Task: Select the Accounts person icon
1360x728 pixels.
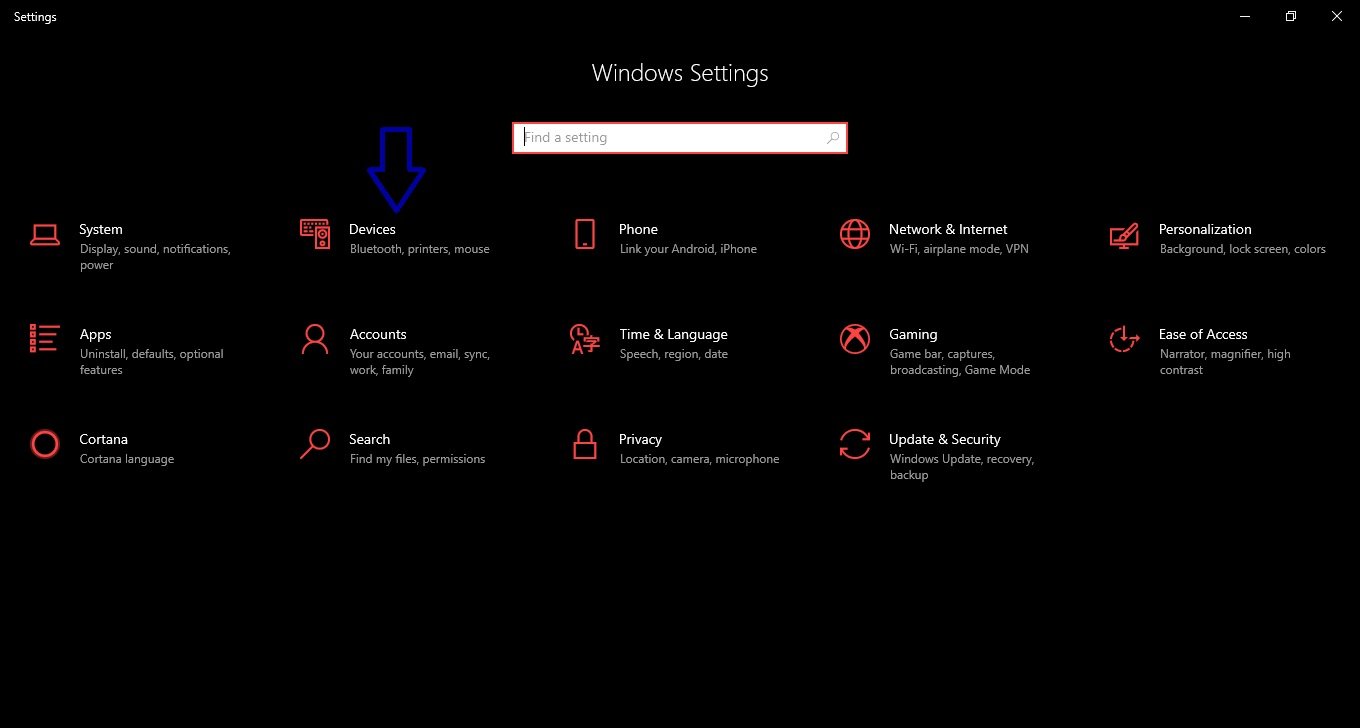Action: (315, 339)
